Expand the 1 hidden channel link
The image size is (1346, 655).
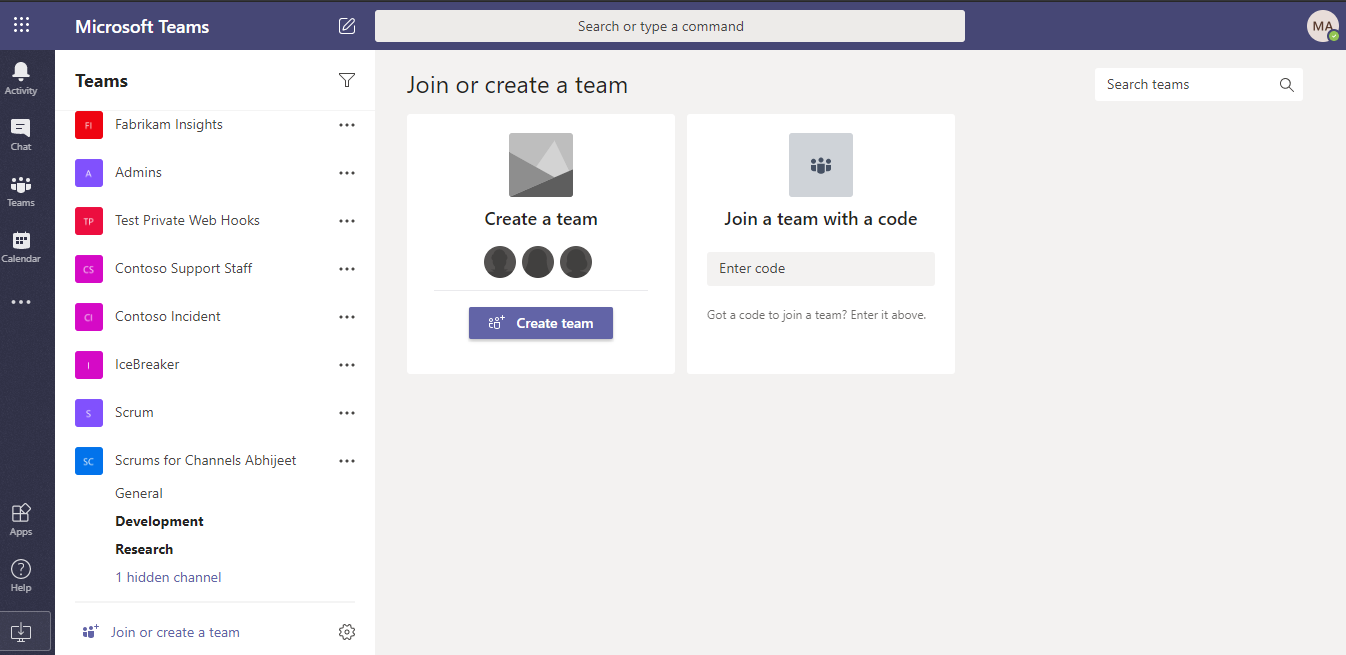168,577
